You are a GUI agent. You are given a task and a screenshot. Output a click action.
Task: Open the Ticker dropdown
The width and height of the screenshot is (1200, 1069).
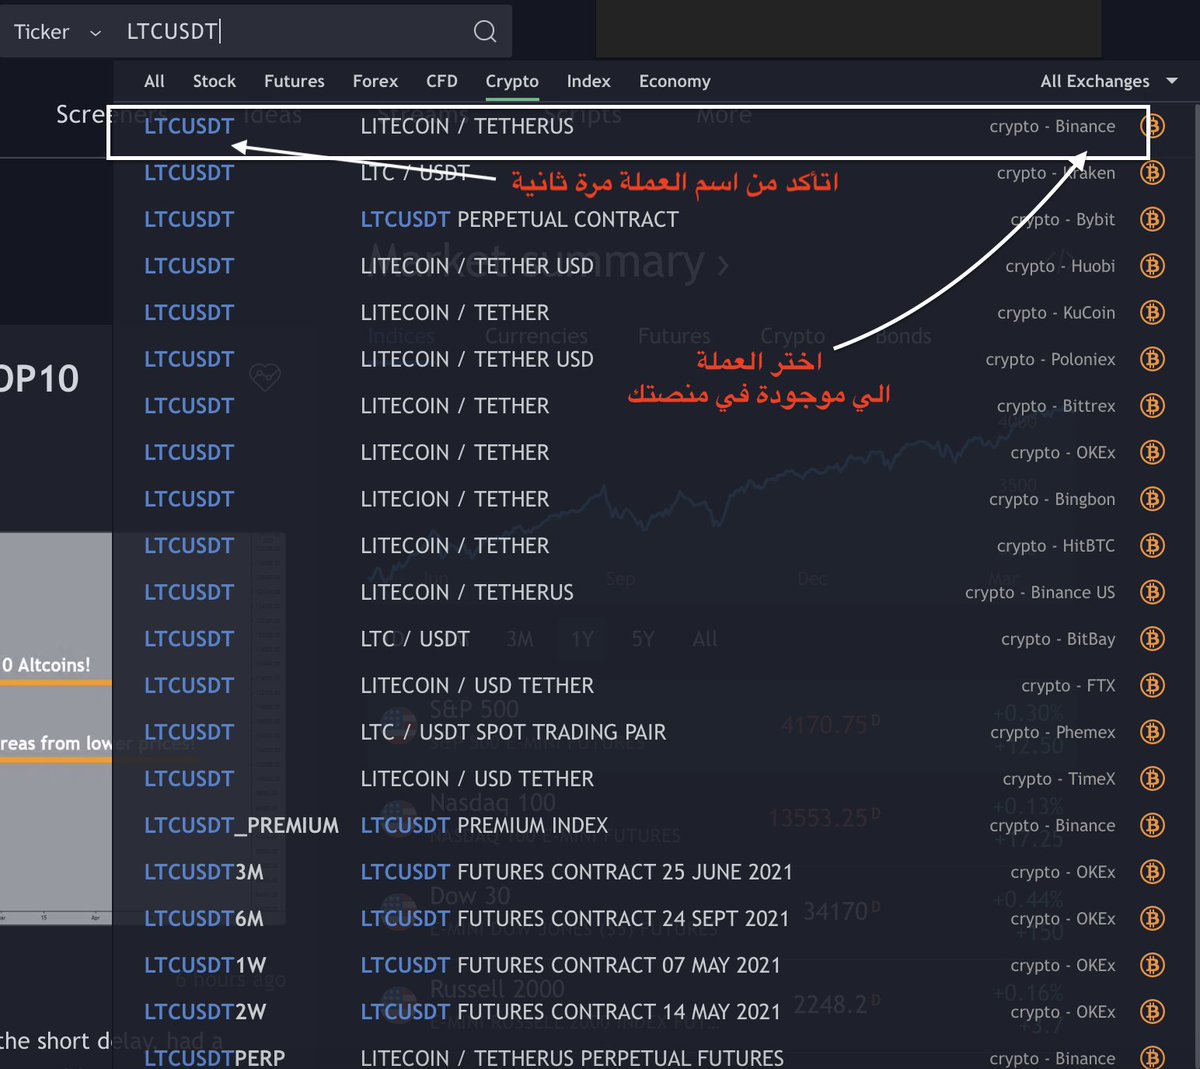(x=57, y=32)
